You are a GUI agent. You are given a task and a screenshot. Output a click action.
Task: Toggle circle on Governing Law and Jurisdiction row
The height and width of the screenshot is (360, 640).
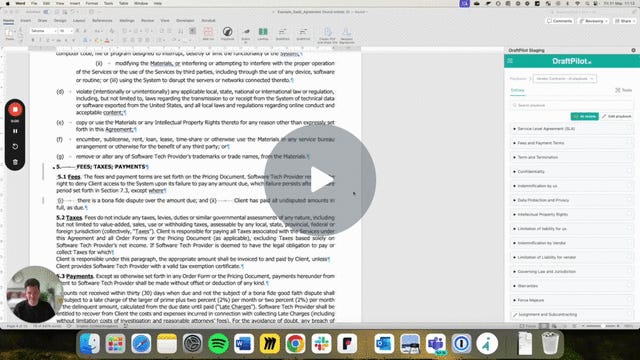tap(629, 271)
